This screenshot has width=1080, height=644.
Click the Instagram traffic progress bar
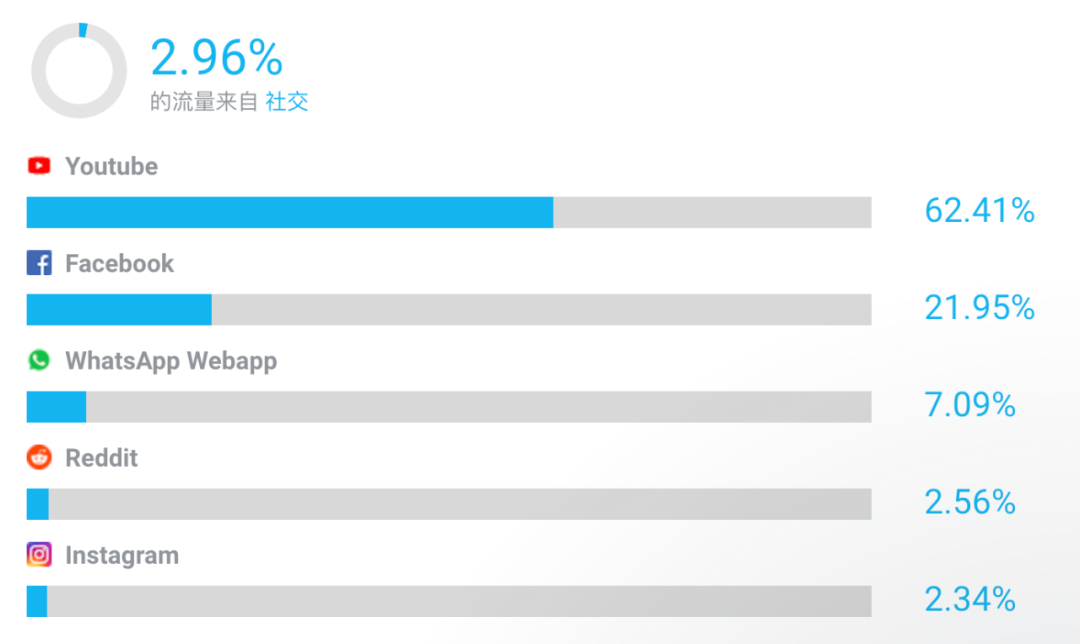(449, 601)
